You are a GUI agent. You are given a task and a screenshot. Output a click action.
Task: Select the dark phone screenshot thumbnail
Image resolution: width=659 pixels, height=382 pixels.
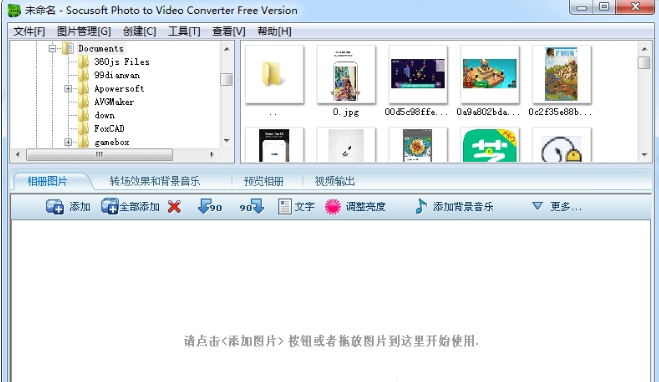[274, 145]
